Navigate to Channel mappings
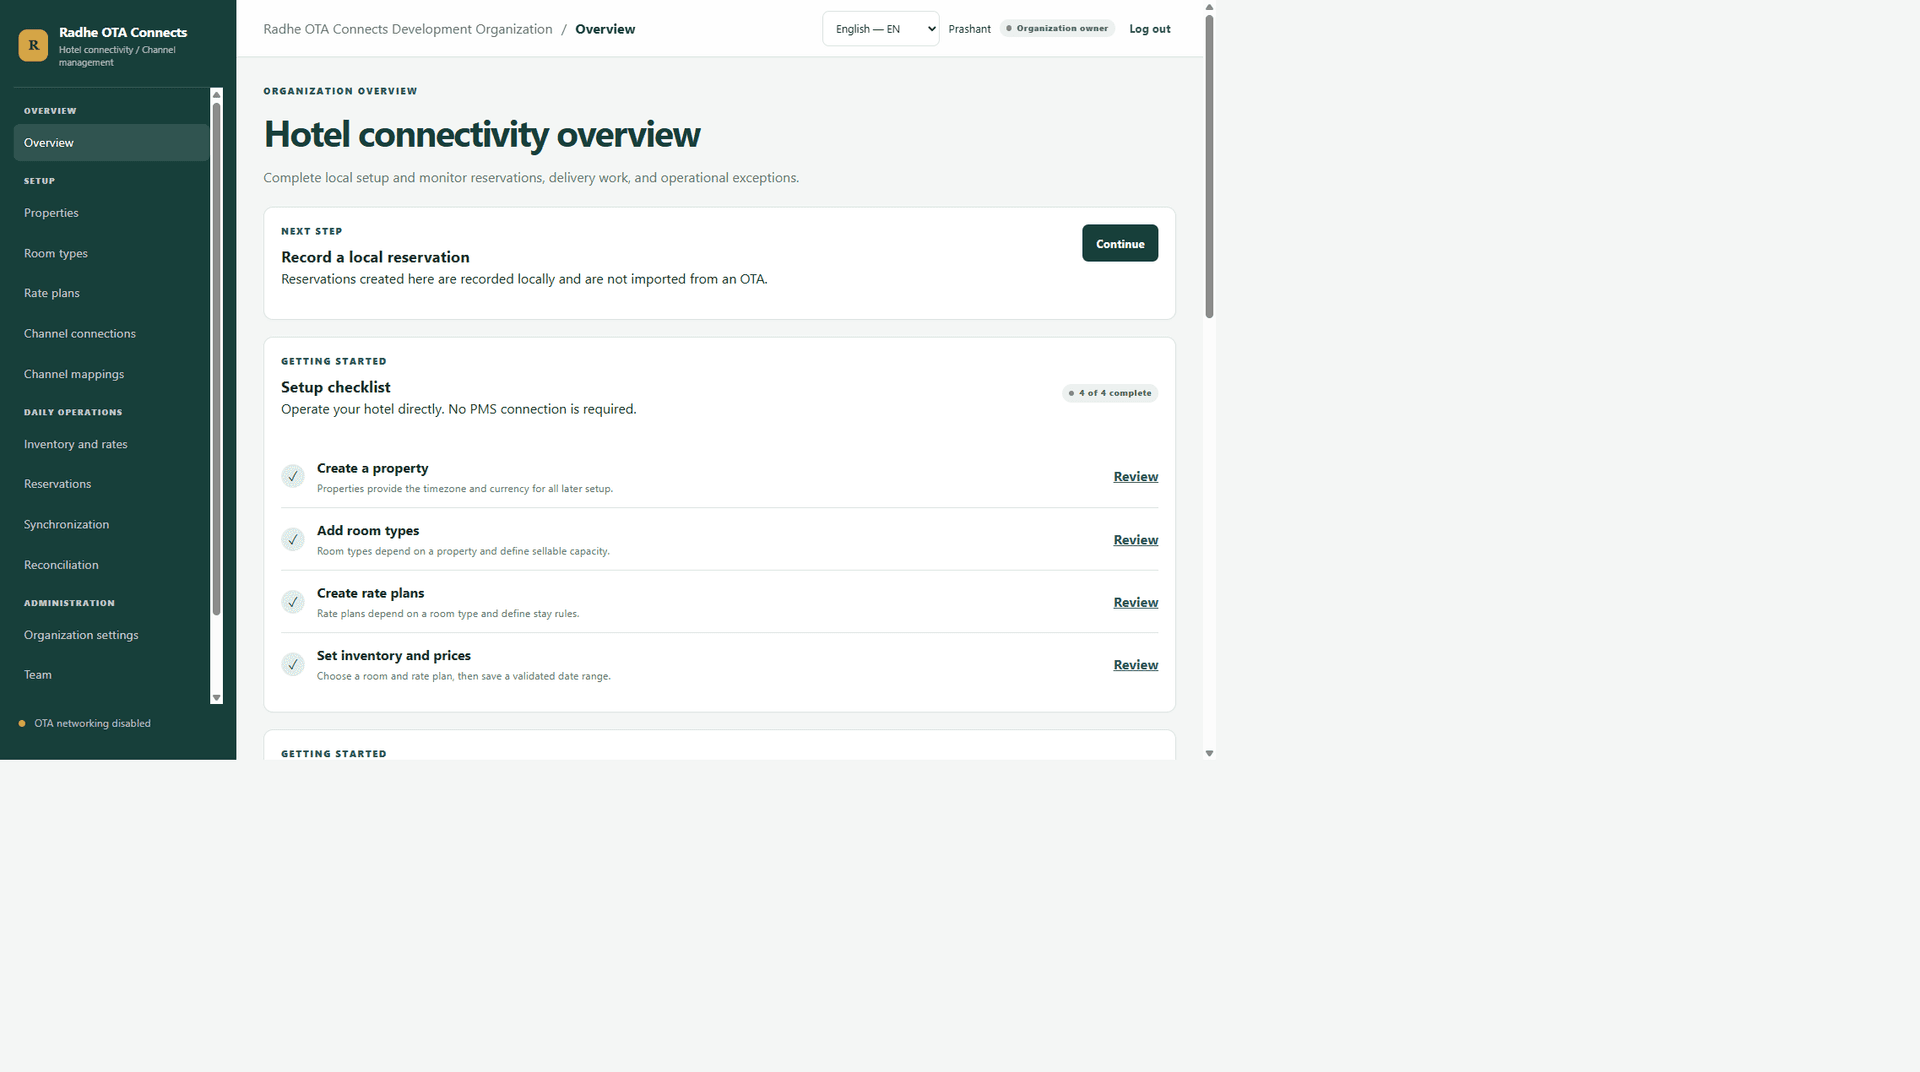 coord(111,374)
